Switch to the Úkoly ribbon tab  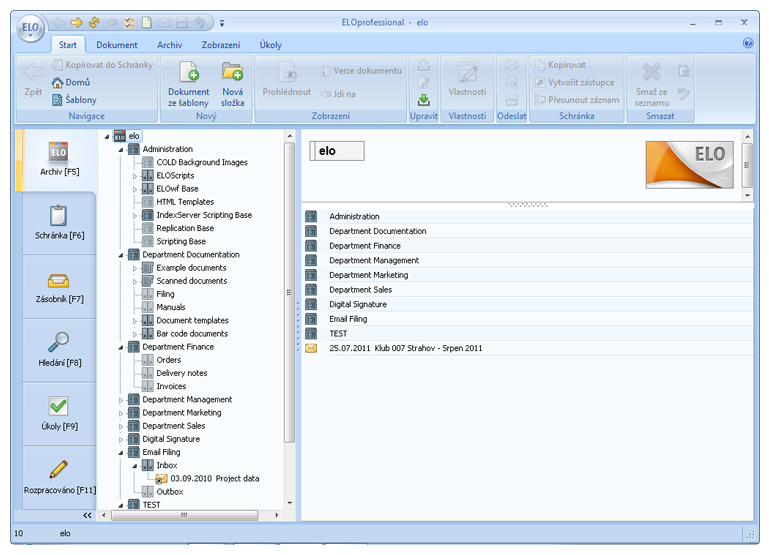click(270, 45)
